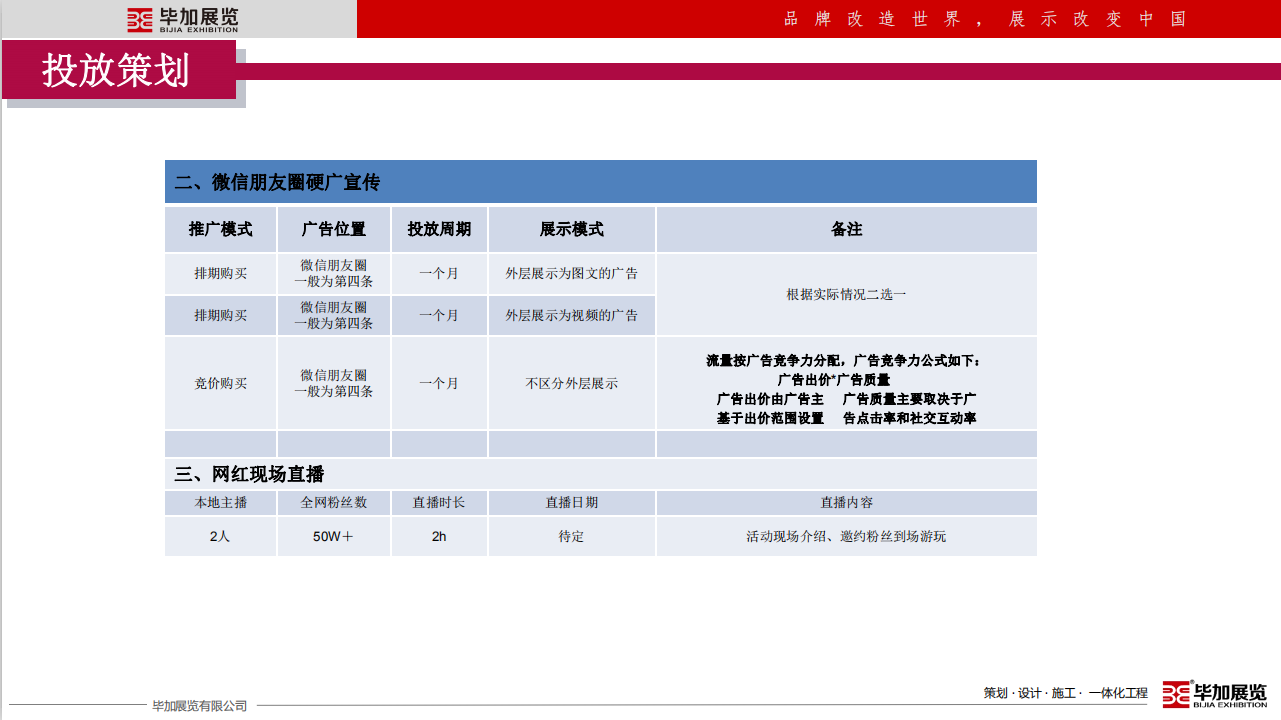Viewport: 1281px width, 720px height.
Task: Select the 根据实际情况二选一 note cell
Action: tap(846, 294)
